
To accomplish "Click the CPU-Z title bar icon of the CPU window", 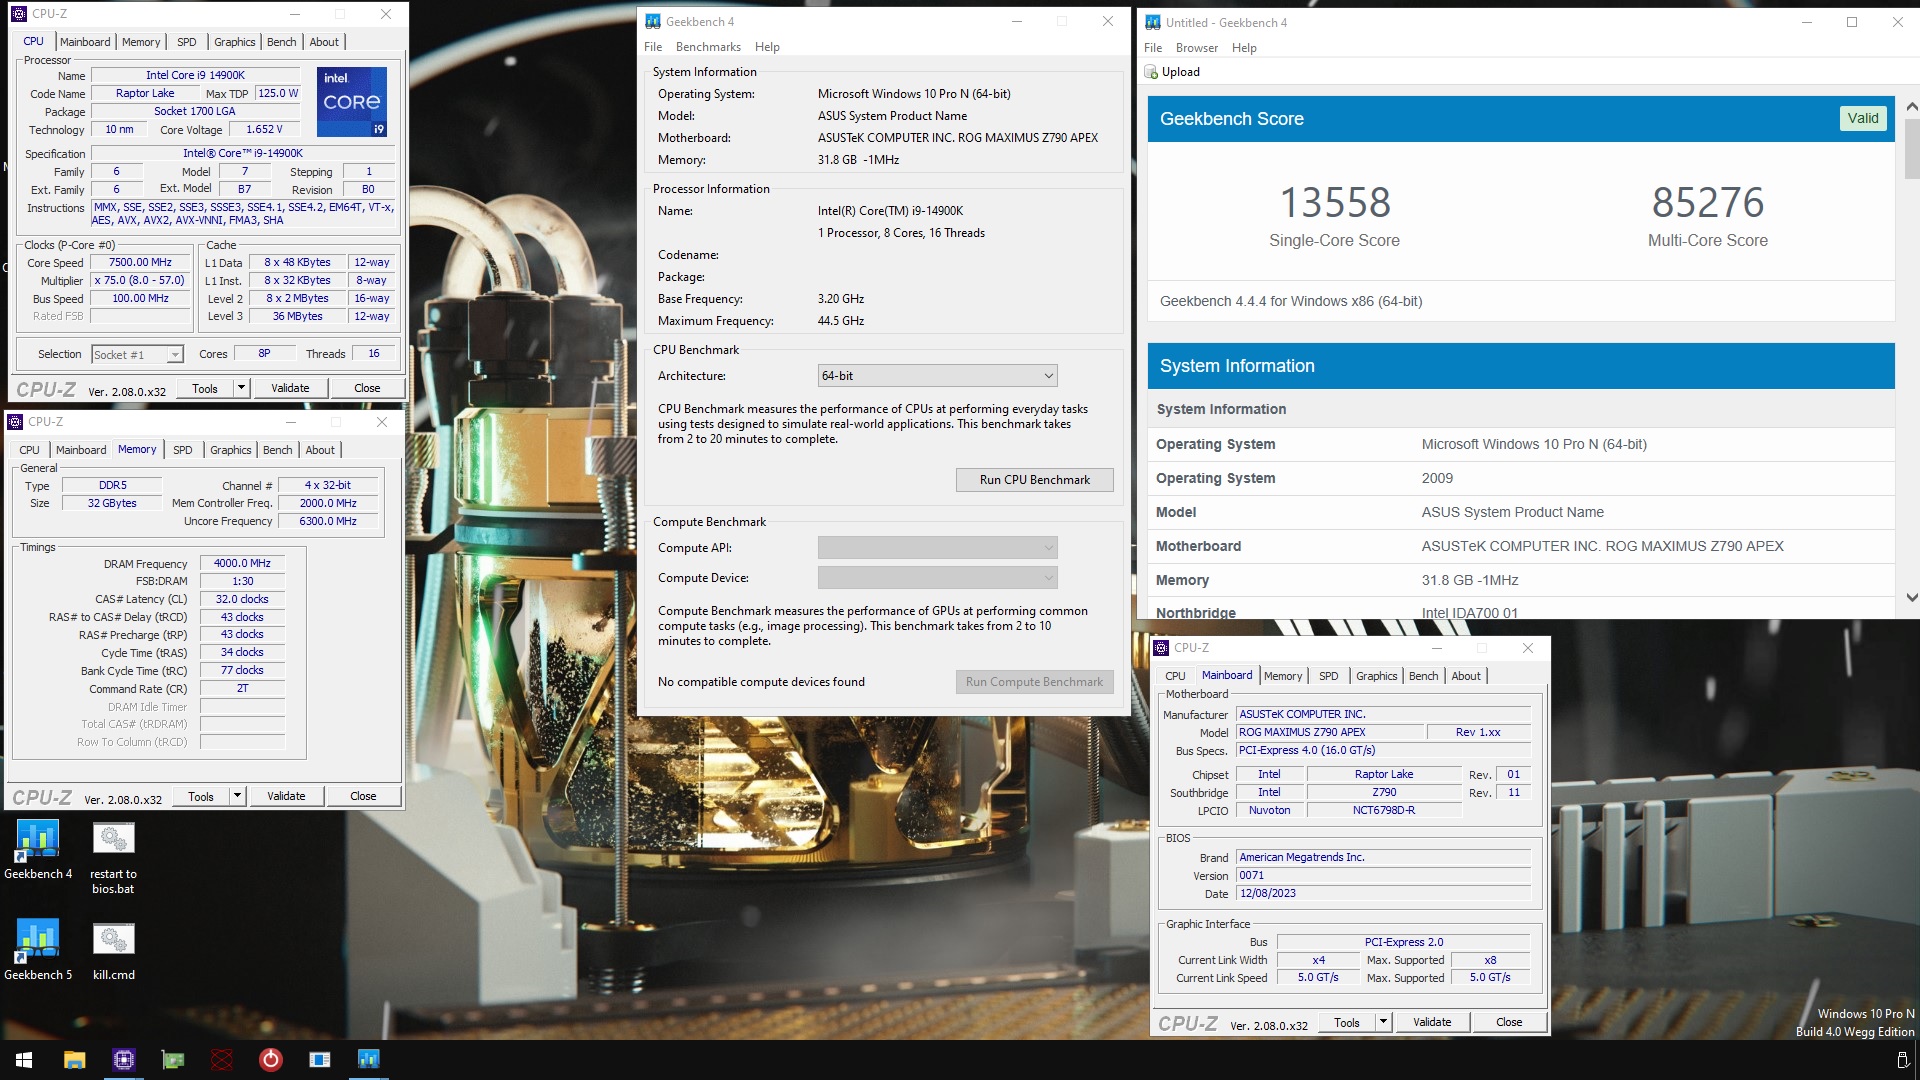I will tap(18, 14).
